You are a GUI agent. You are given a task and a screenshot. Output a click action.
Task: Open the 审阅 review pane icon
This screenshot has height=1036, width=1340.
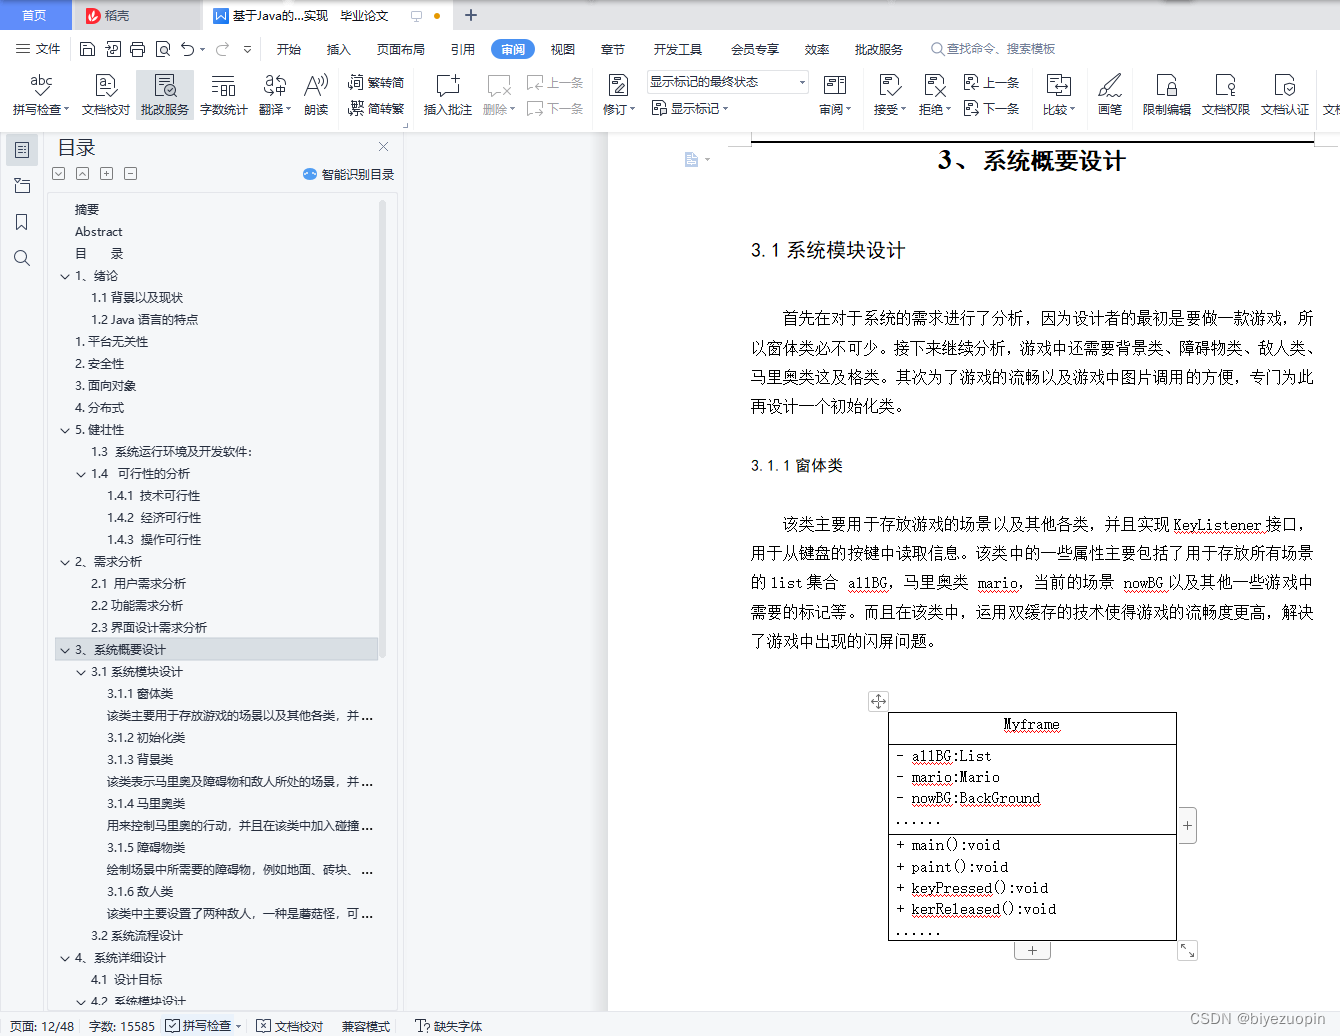pos(835,94)
